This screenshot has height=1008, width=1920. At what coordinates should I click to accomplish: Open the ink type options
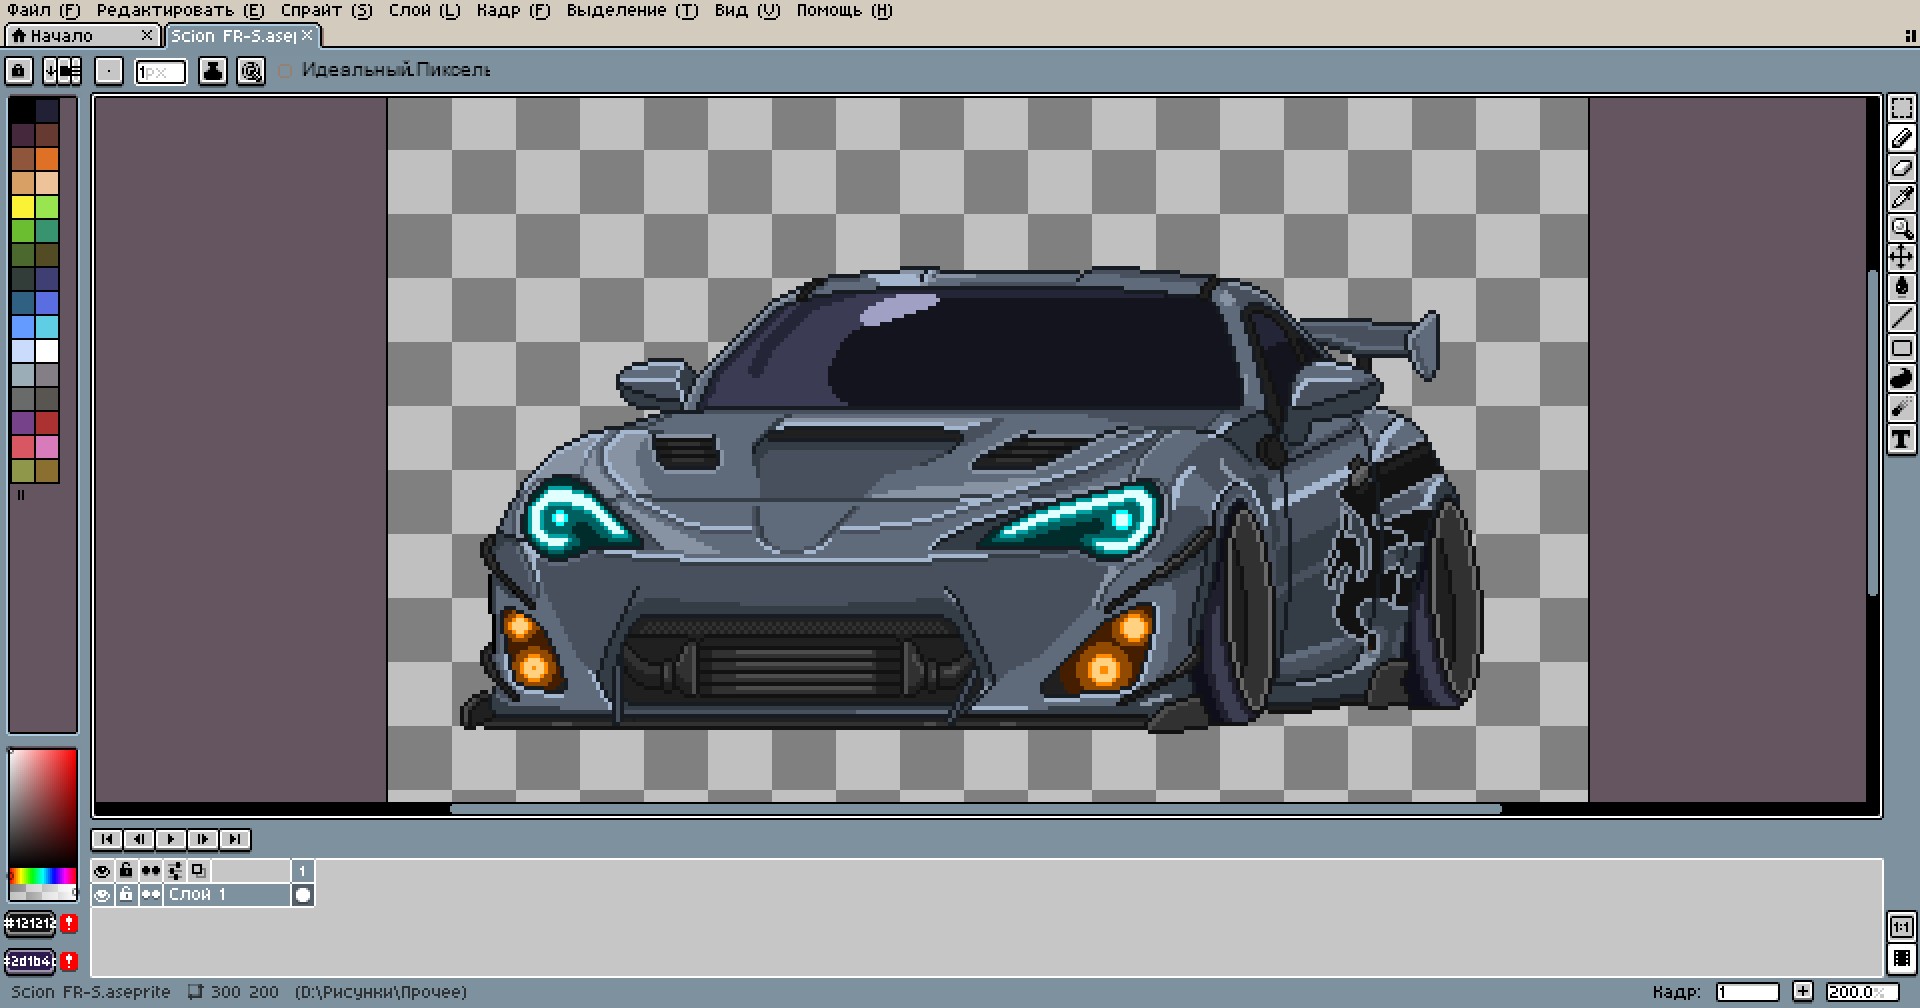pyautogui.click(x=213, y=71)
